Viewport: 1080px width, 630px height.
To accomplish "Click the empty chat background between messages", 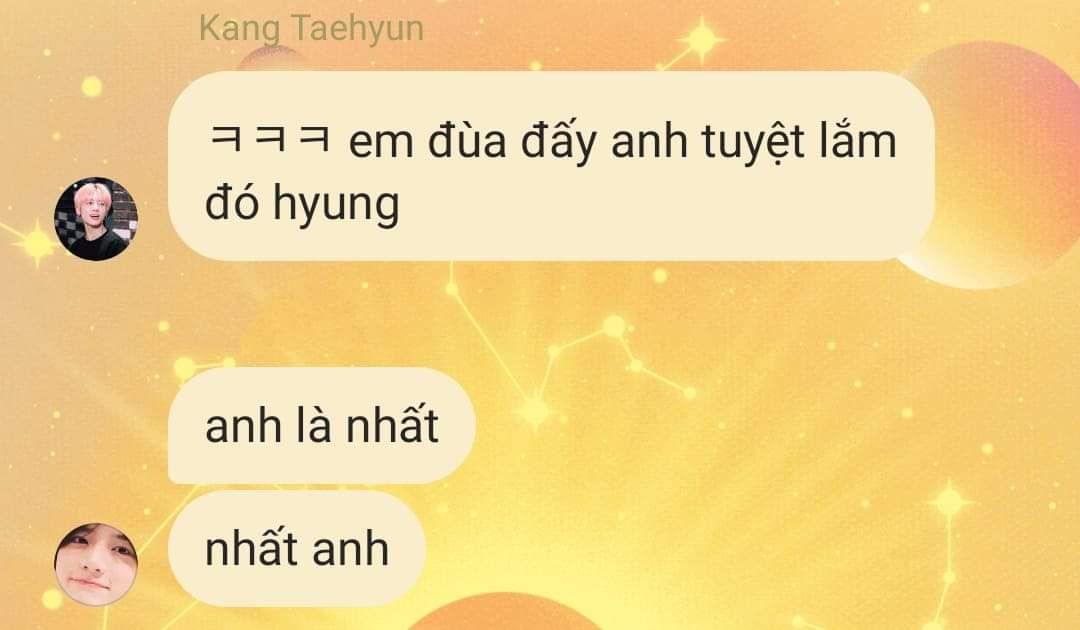I will coord(689,317).
